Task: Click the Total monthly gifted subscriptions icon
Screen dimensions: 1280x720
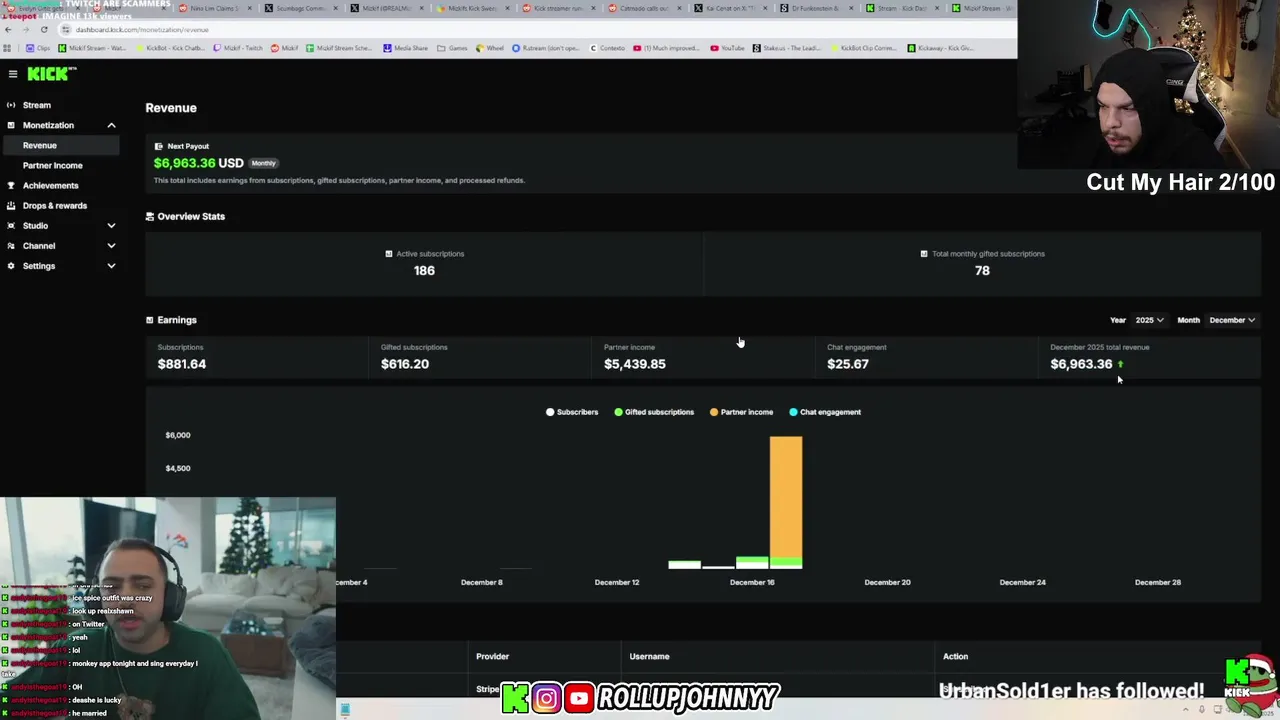Action: click(924, 254)
